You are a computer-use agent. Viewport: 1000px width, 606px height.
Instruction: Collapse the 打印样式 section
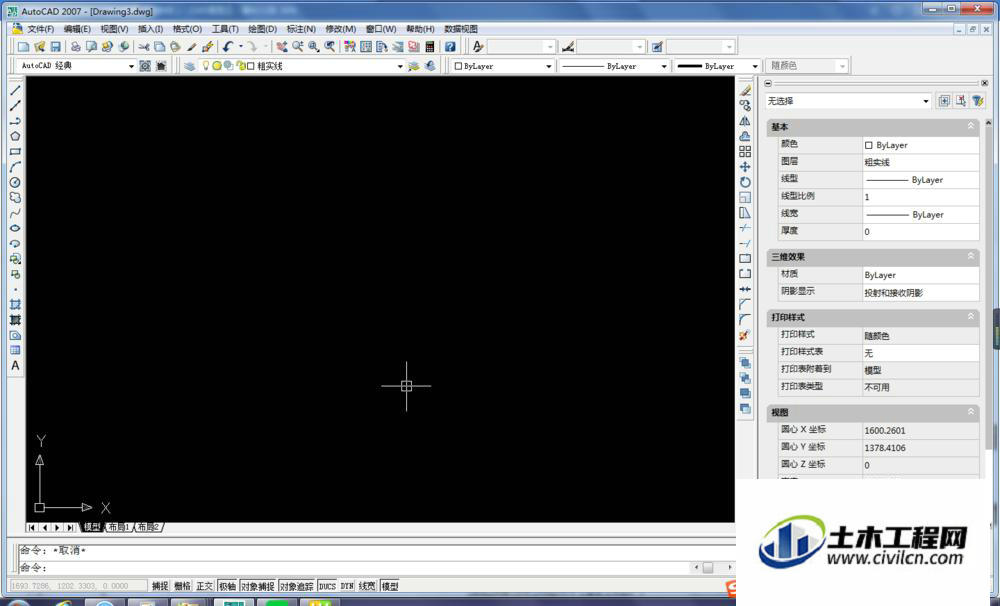(971, 316)
